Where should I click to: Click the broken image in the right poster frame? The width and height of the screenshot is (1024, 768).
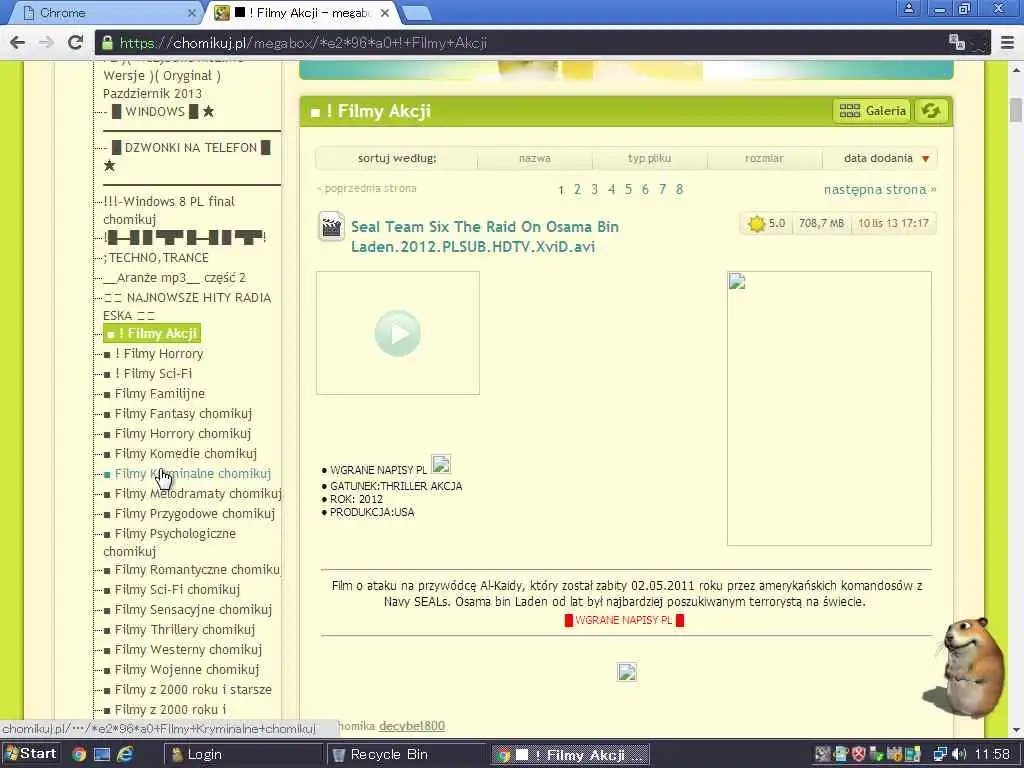tap(737, 281)
